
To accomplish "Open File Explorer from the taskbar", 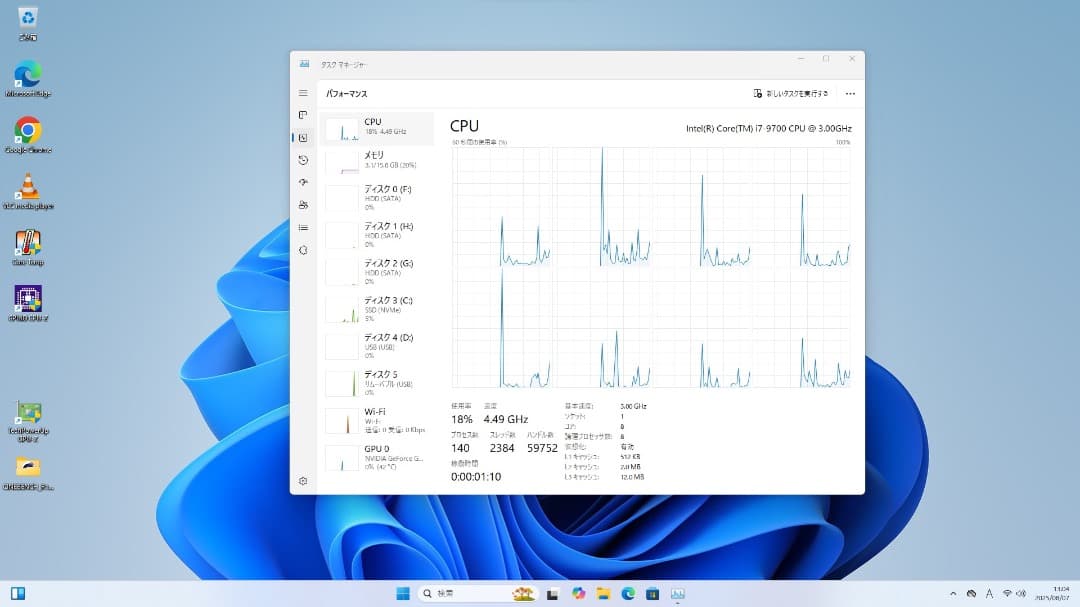I will click(x=601, y=593).
